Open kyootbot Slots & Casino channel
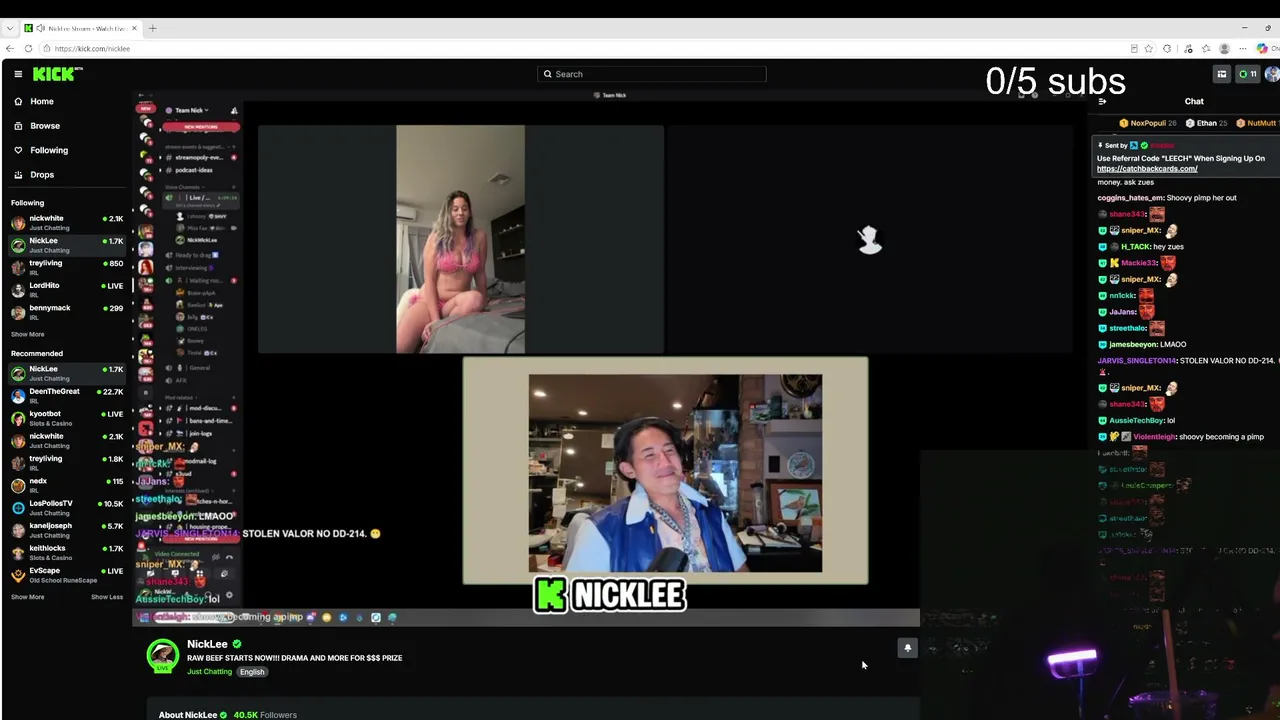1280x720 pixels. click(68, 418)
